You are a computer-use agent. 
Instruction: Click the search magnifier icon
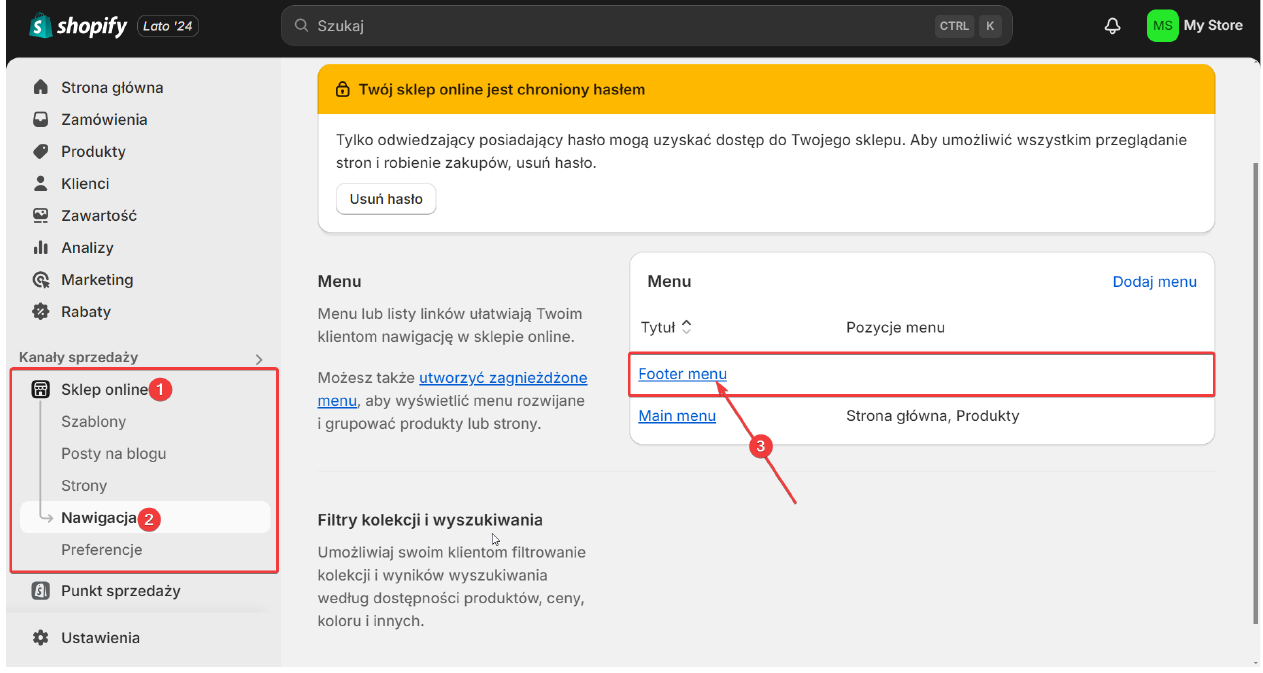(301, 26)
